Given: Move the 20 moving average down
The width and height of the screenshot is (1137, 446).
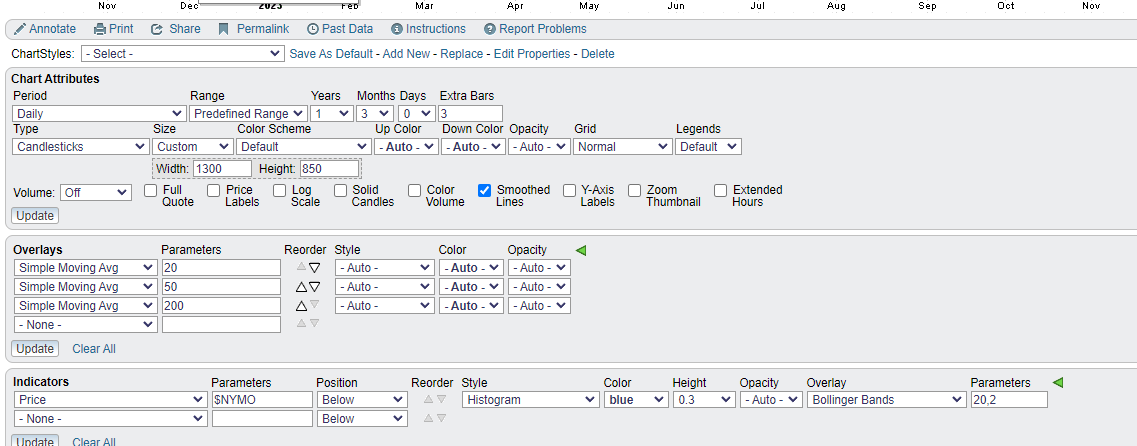Looking at the screenshot, I should click(314, 268).
